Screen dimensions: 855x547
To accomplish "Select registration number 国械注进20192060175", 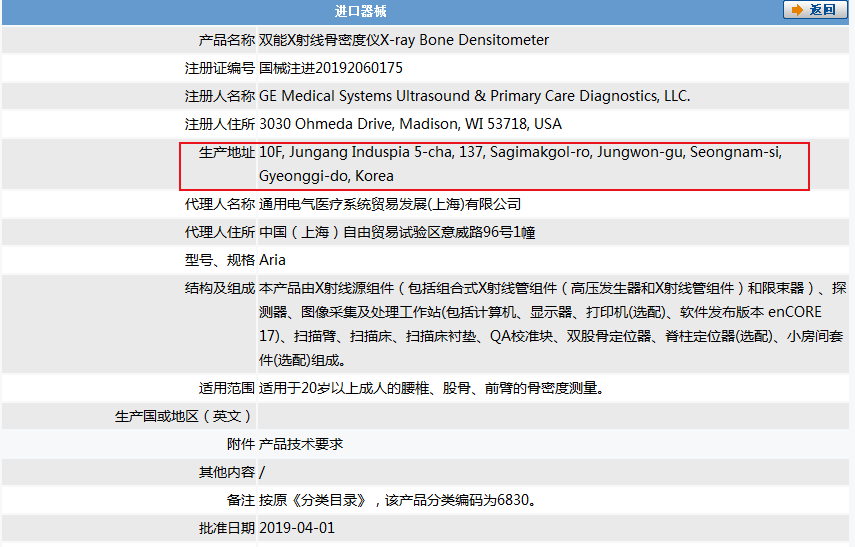I will (x=330, y=68).
